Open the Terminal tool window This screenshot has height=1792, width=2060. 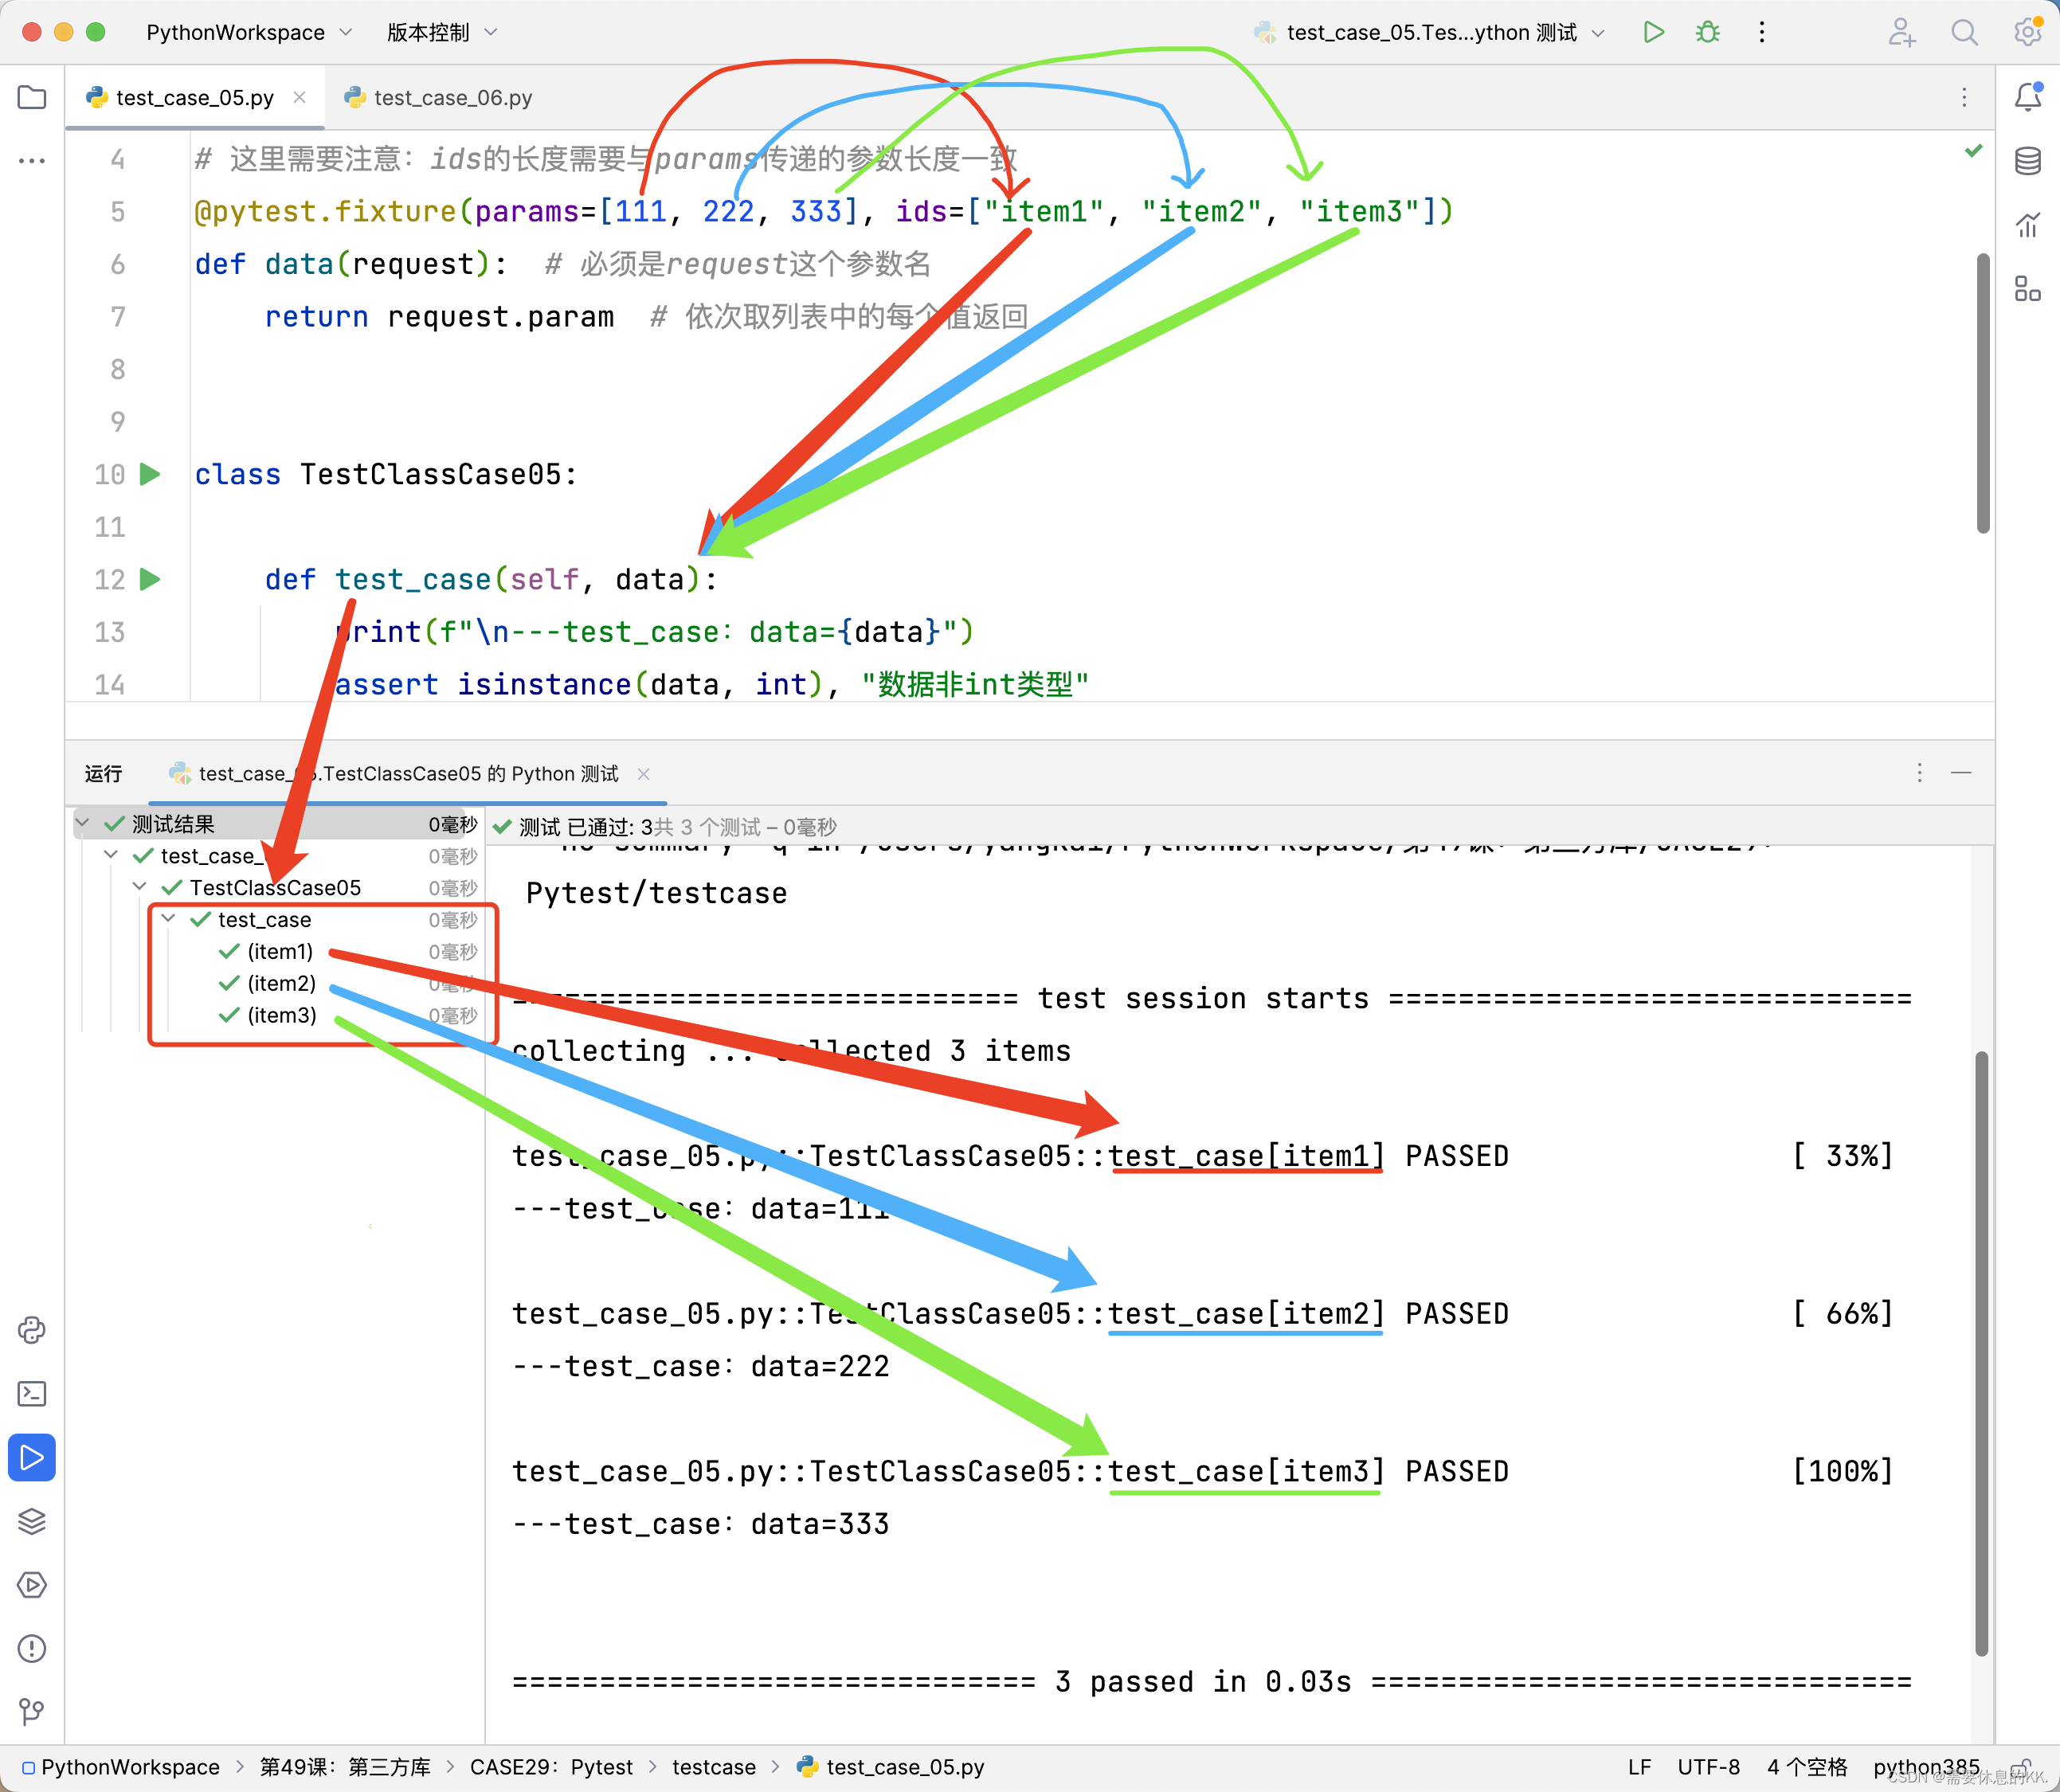pyautogui.click(x=32, y=1393)
